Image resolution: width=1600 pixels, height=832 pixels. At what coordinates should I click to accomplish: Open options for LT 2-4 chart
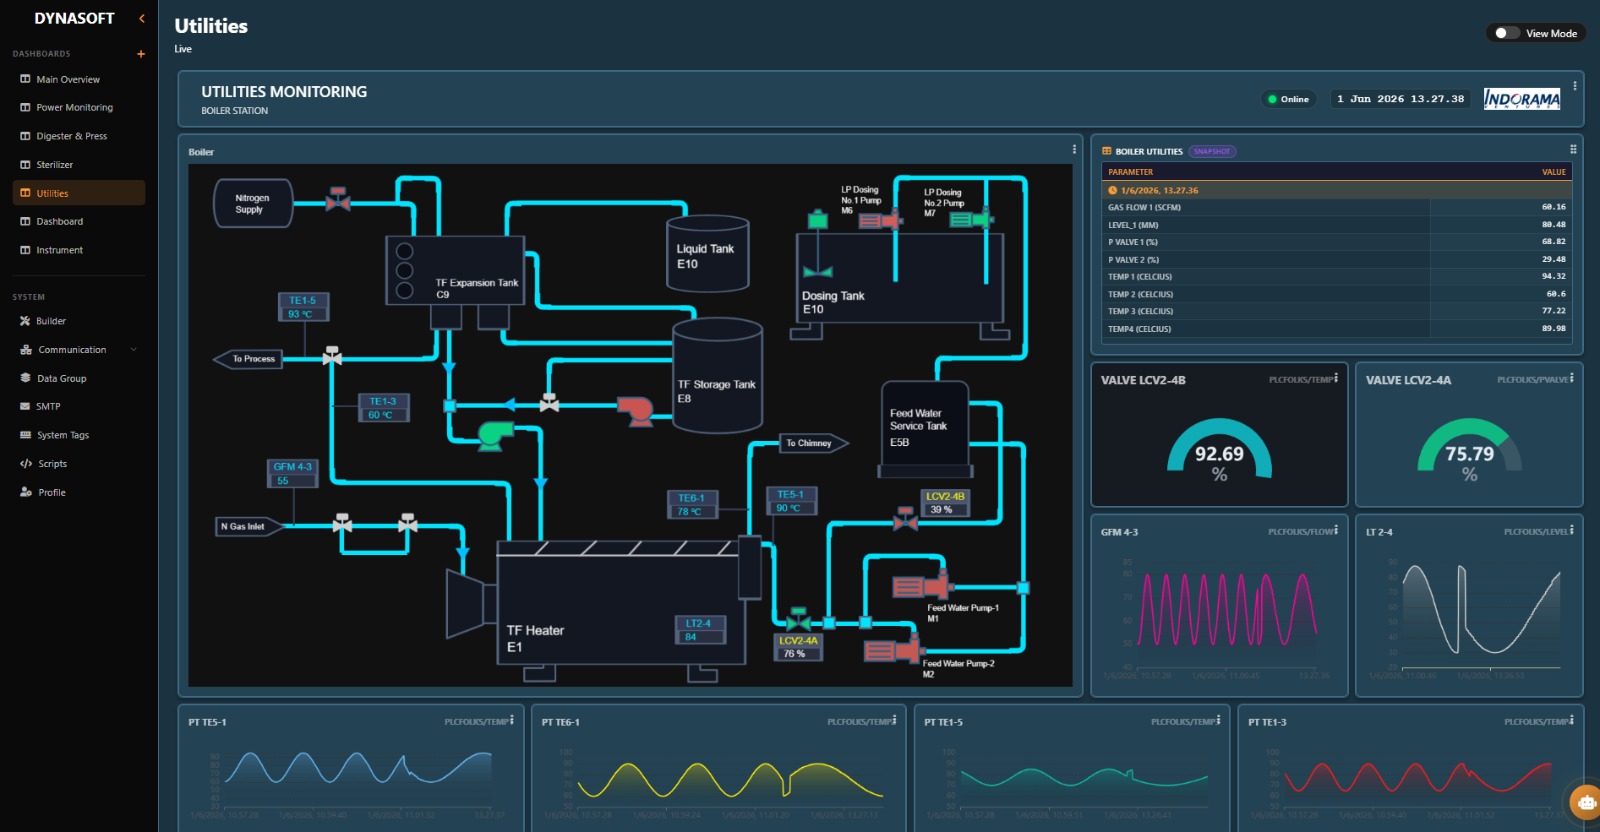point(1572,530)
